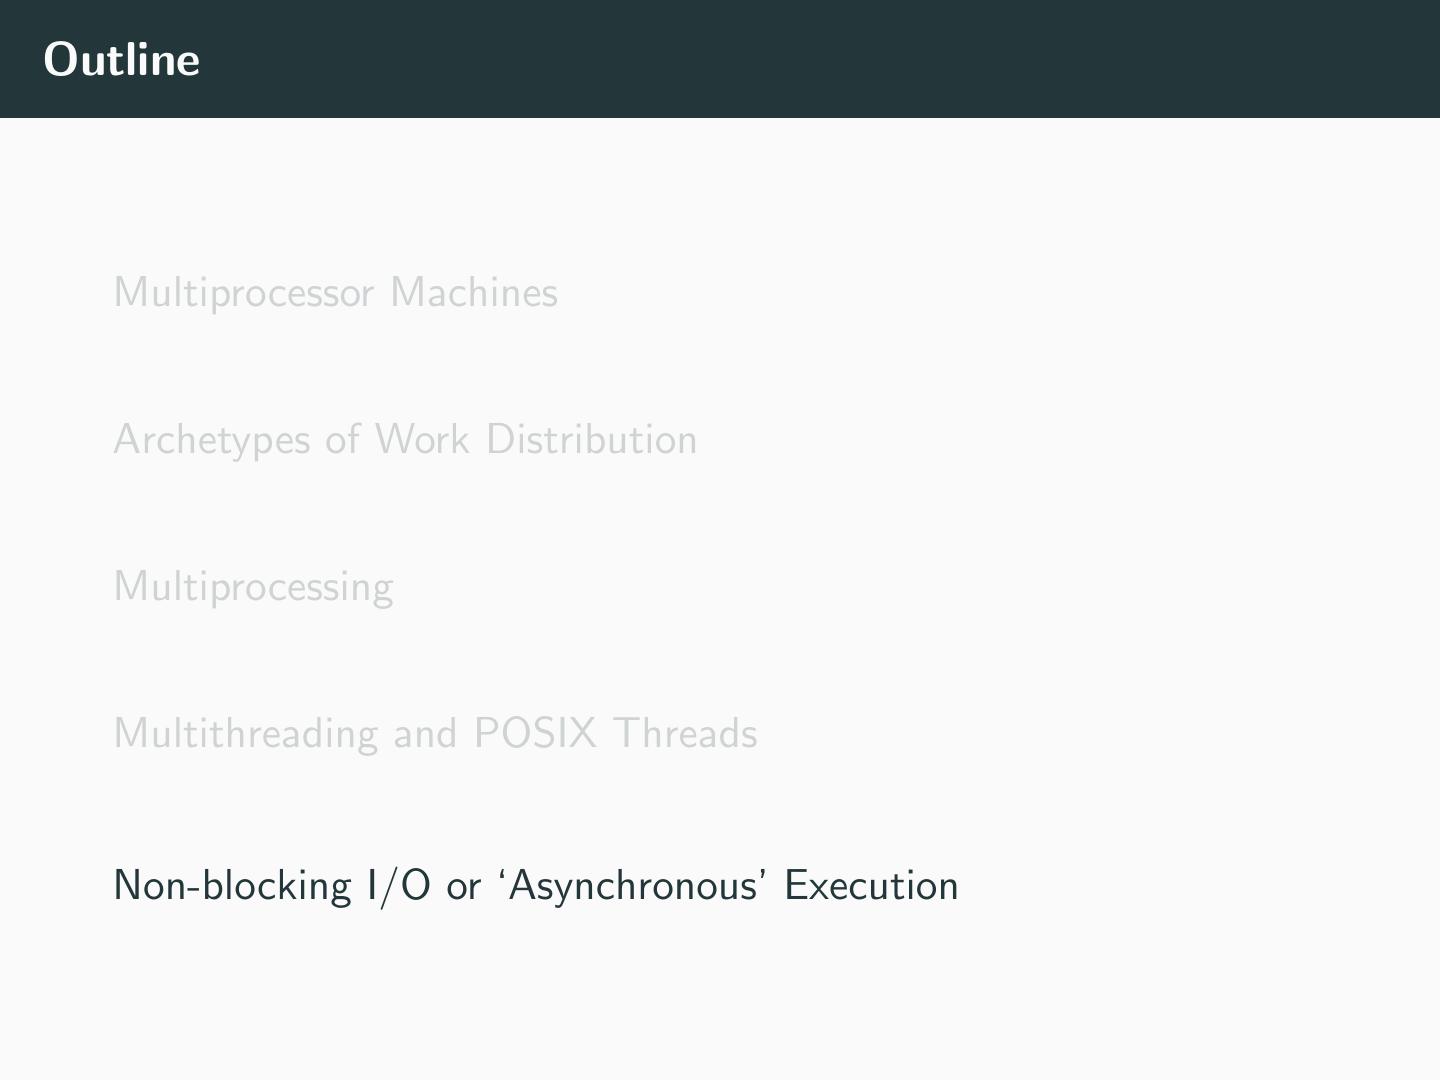The width and height of the screenshot is (1440, 1080).
Task: Click the word "Machines" in the outline
Action: click(x=474, y=293)
